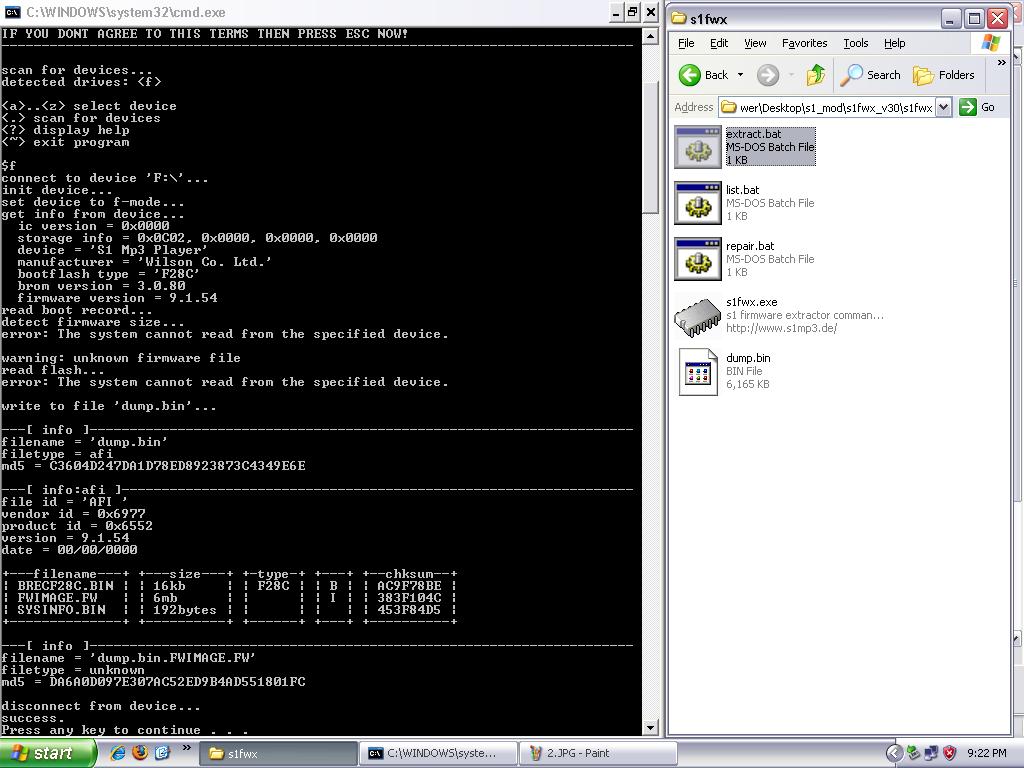Image resolution: width=1024 pixels, height=768 pixels.
Task: Select the list.bat batch file icon
Action: (697, 203)
